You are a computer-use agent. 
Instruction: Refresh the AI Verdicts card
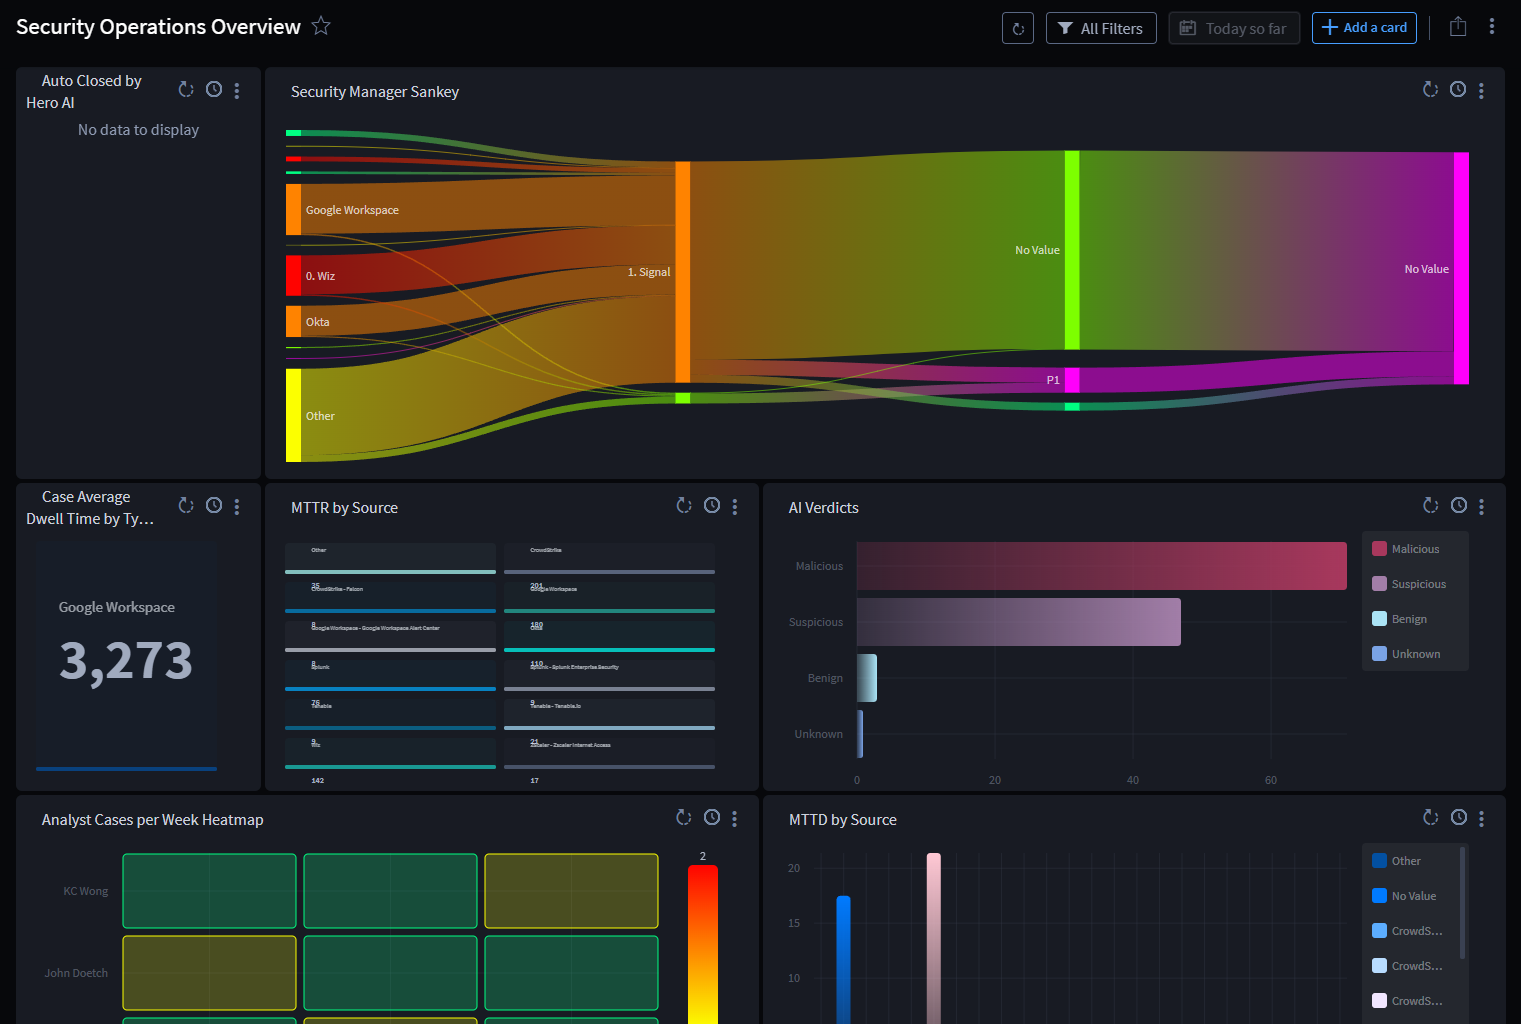1431,506
